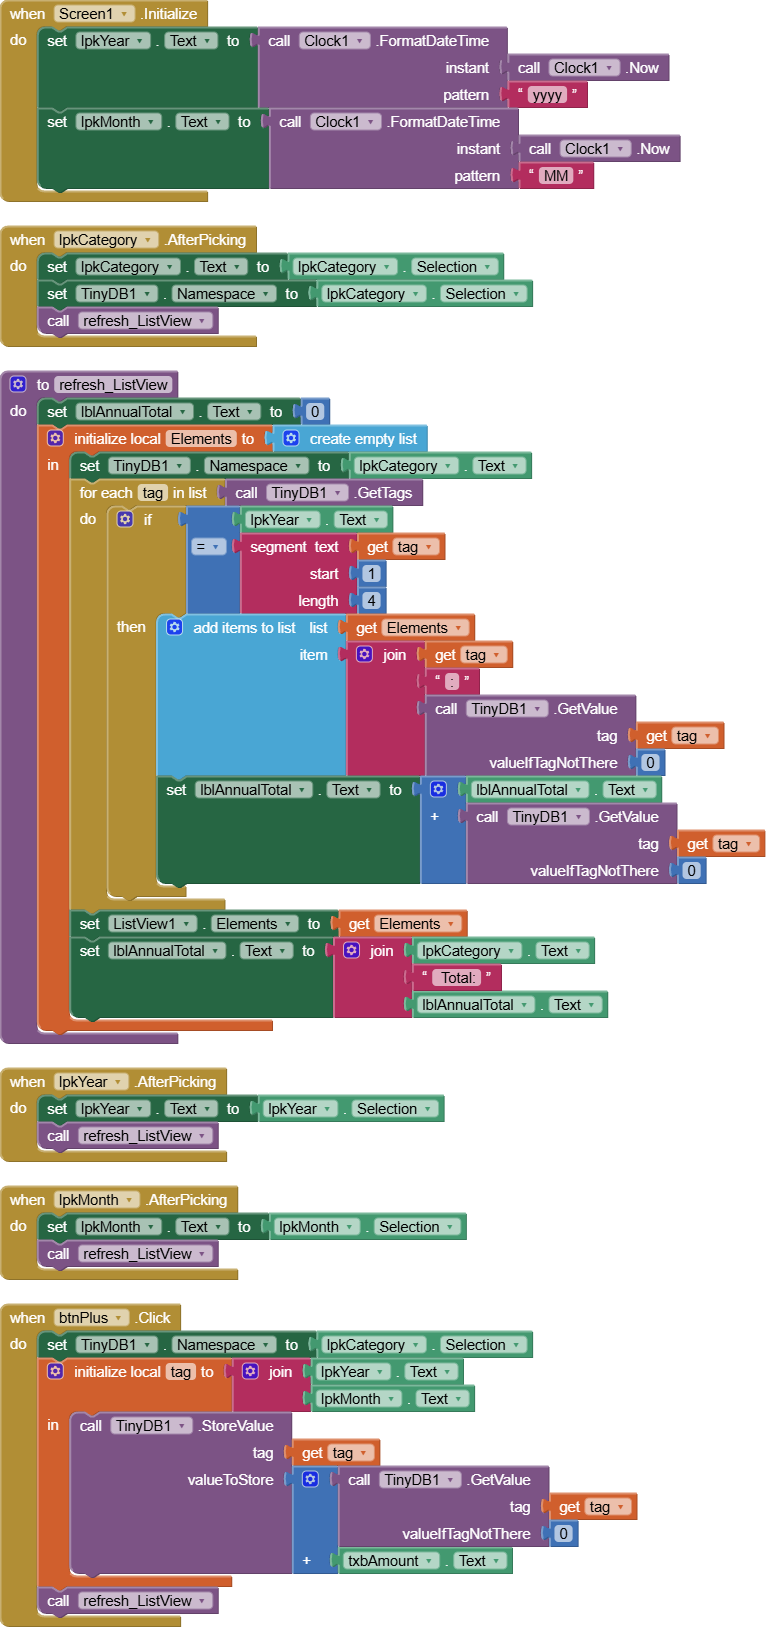
Task: Expand the btnPlus component dropdown
Action: [91, 1317]
